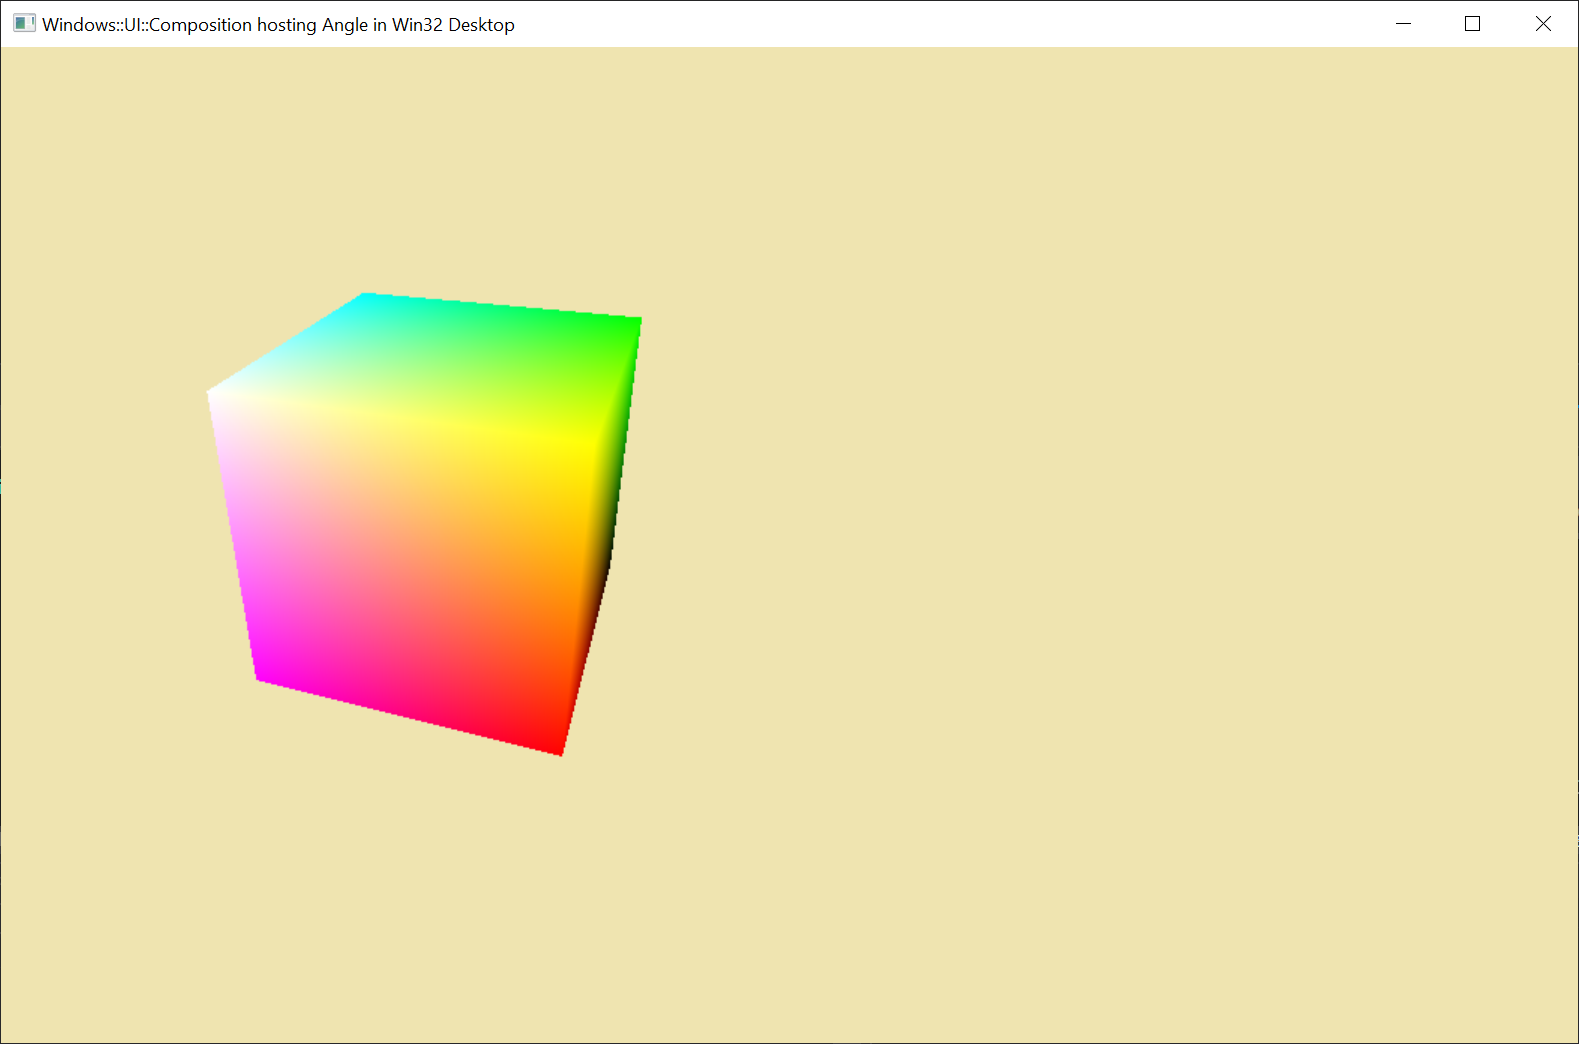Click the bright green corner of the cube
The image size is (1579, 1044).
coord(634,323)
